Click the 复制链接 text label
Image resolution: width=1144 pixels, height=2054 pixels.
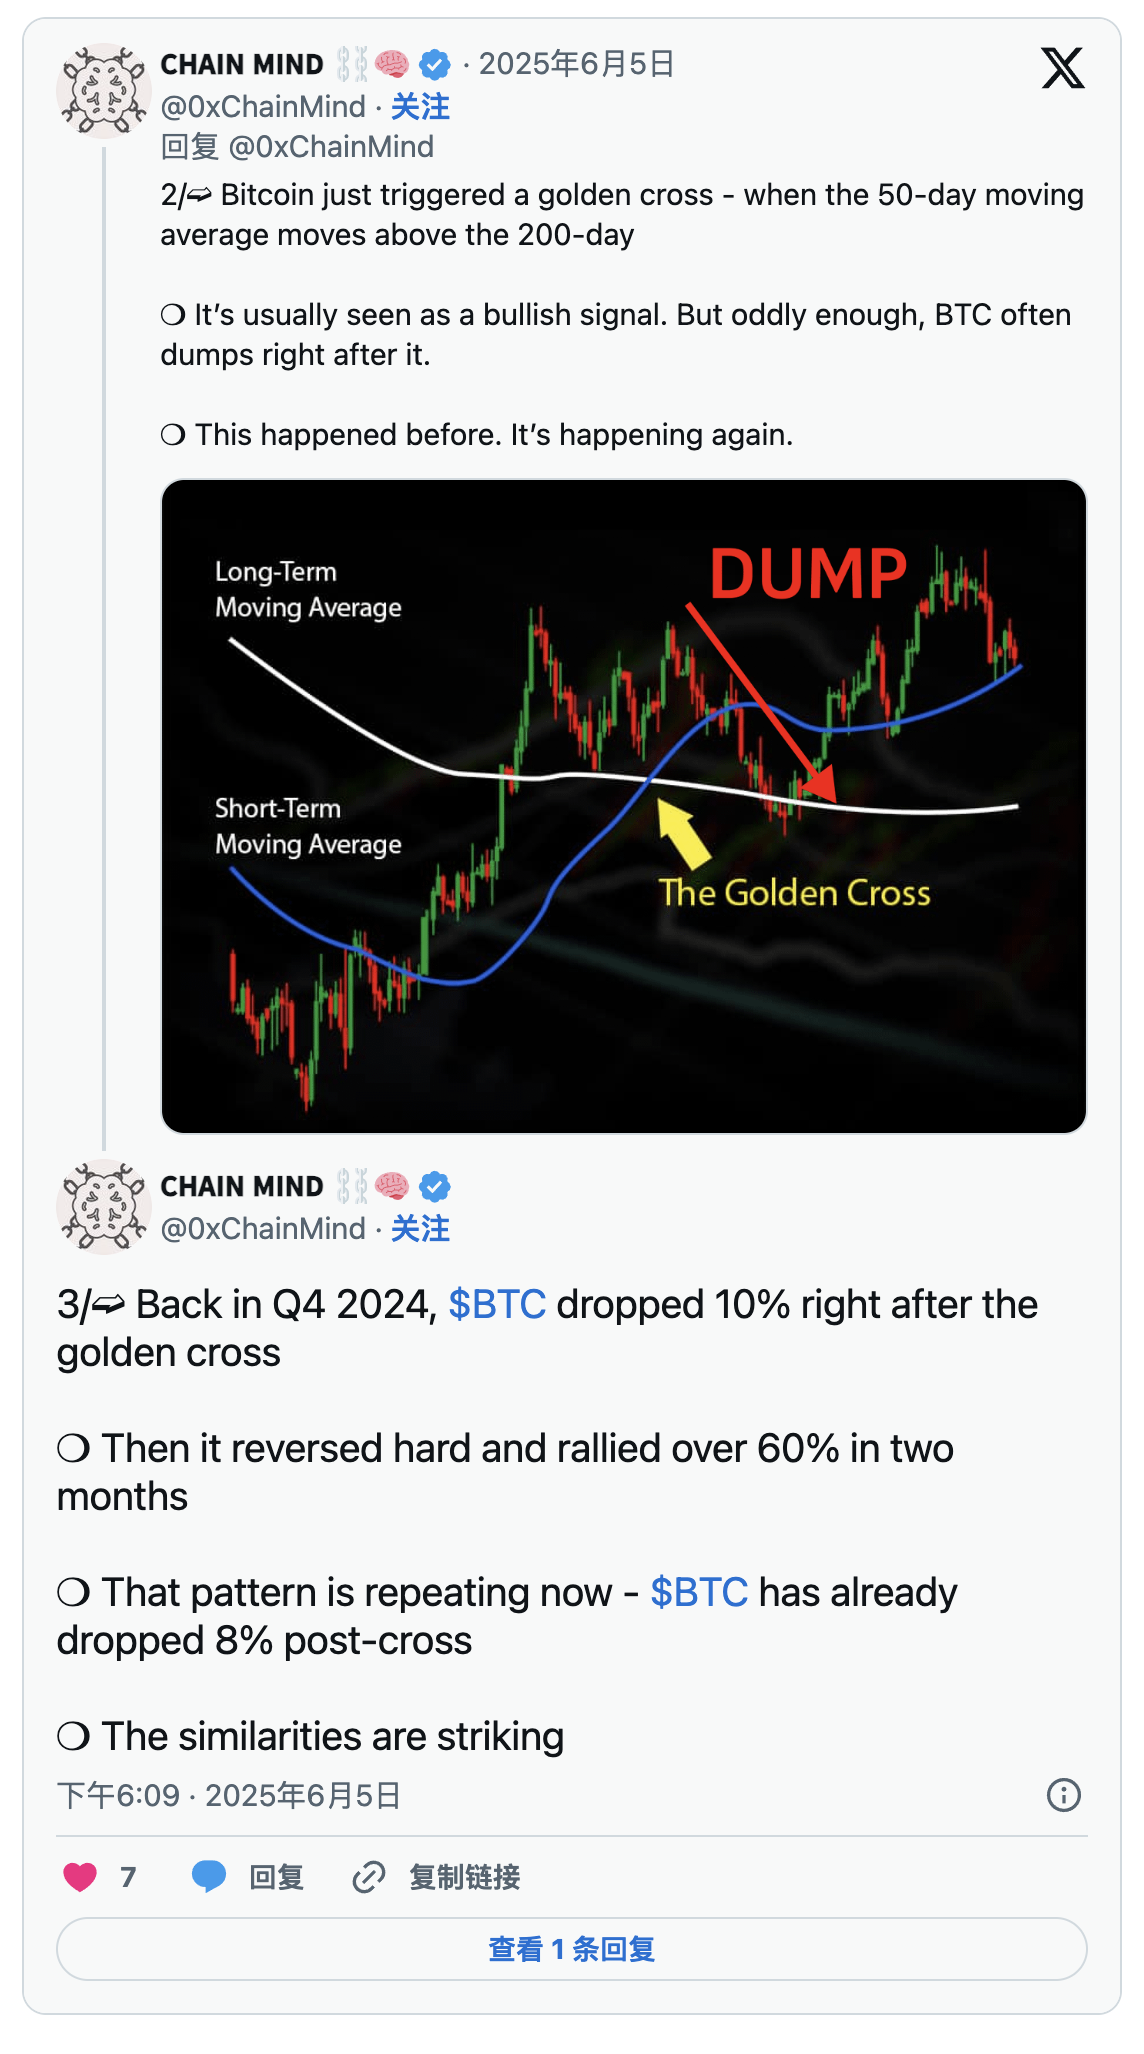coord(465,1877)
